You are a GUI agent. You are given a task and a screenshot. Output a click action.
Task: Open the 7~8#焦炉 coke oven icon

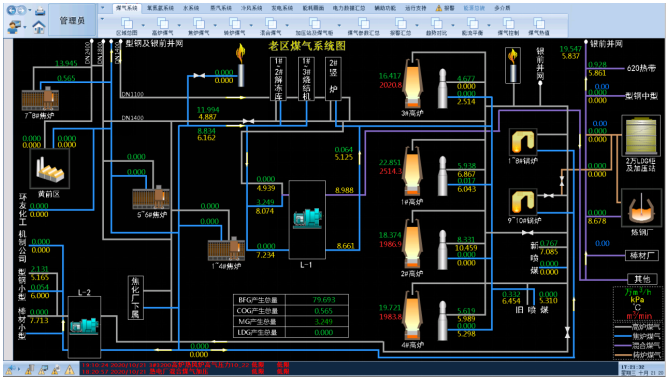[40, 98]
